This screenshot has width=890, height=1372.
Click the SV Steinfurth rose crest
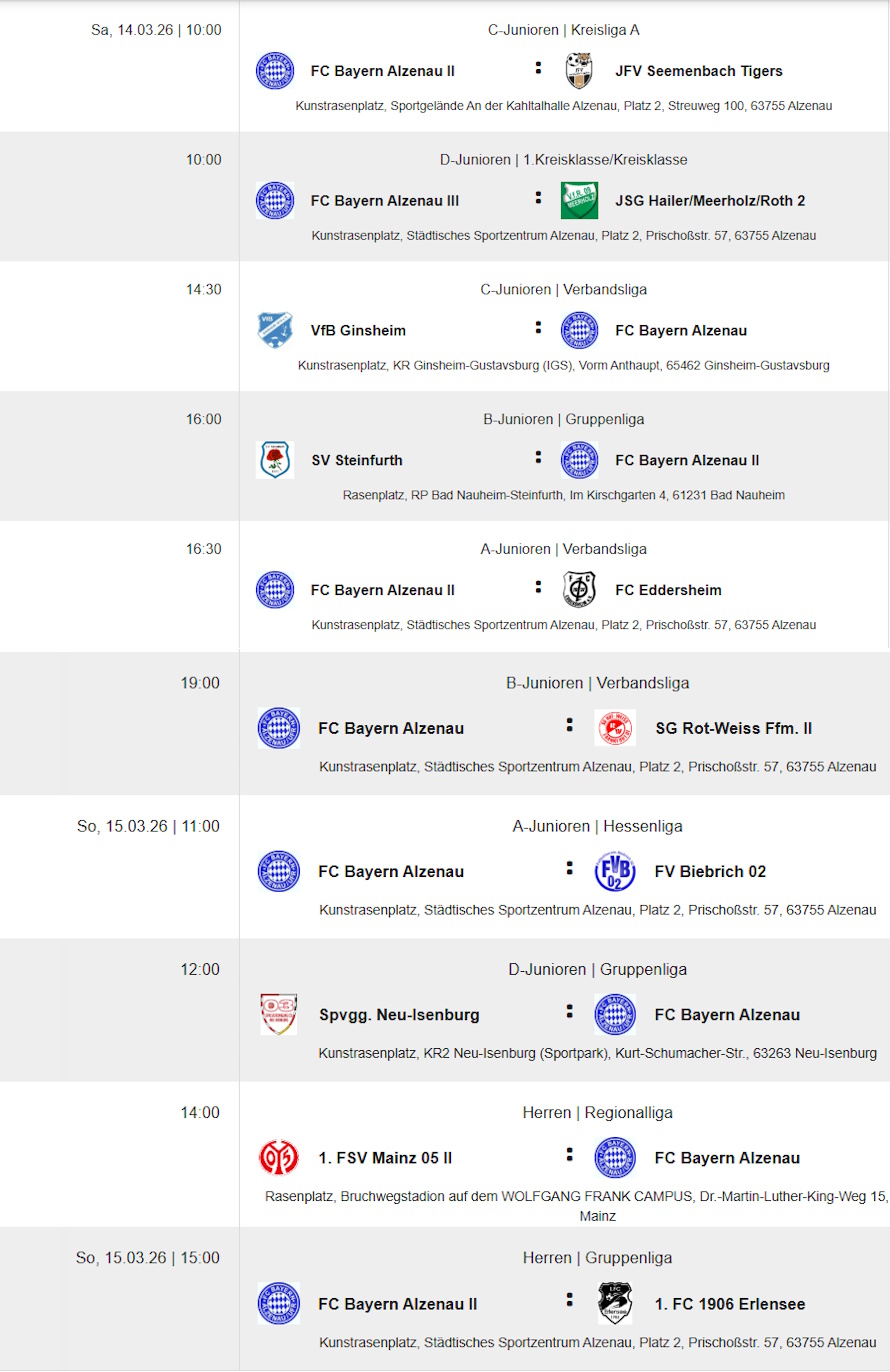point(275,460)
